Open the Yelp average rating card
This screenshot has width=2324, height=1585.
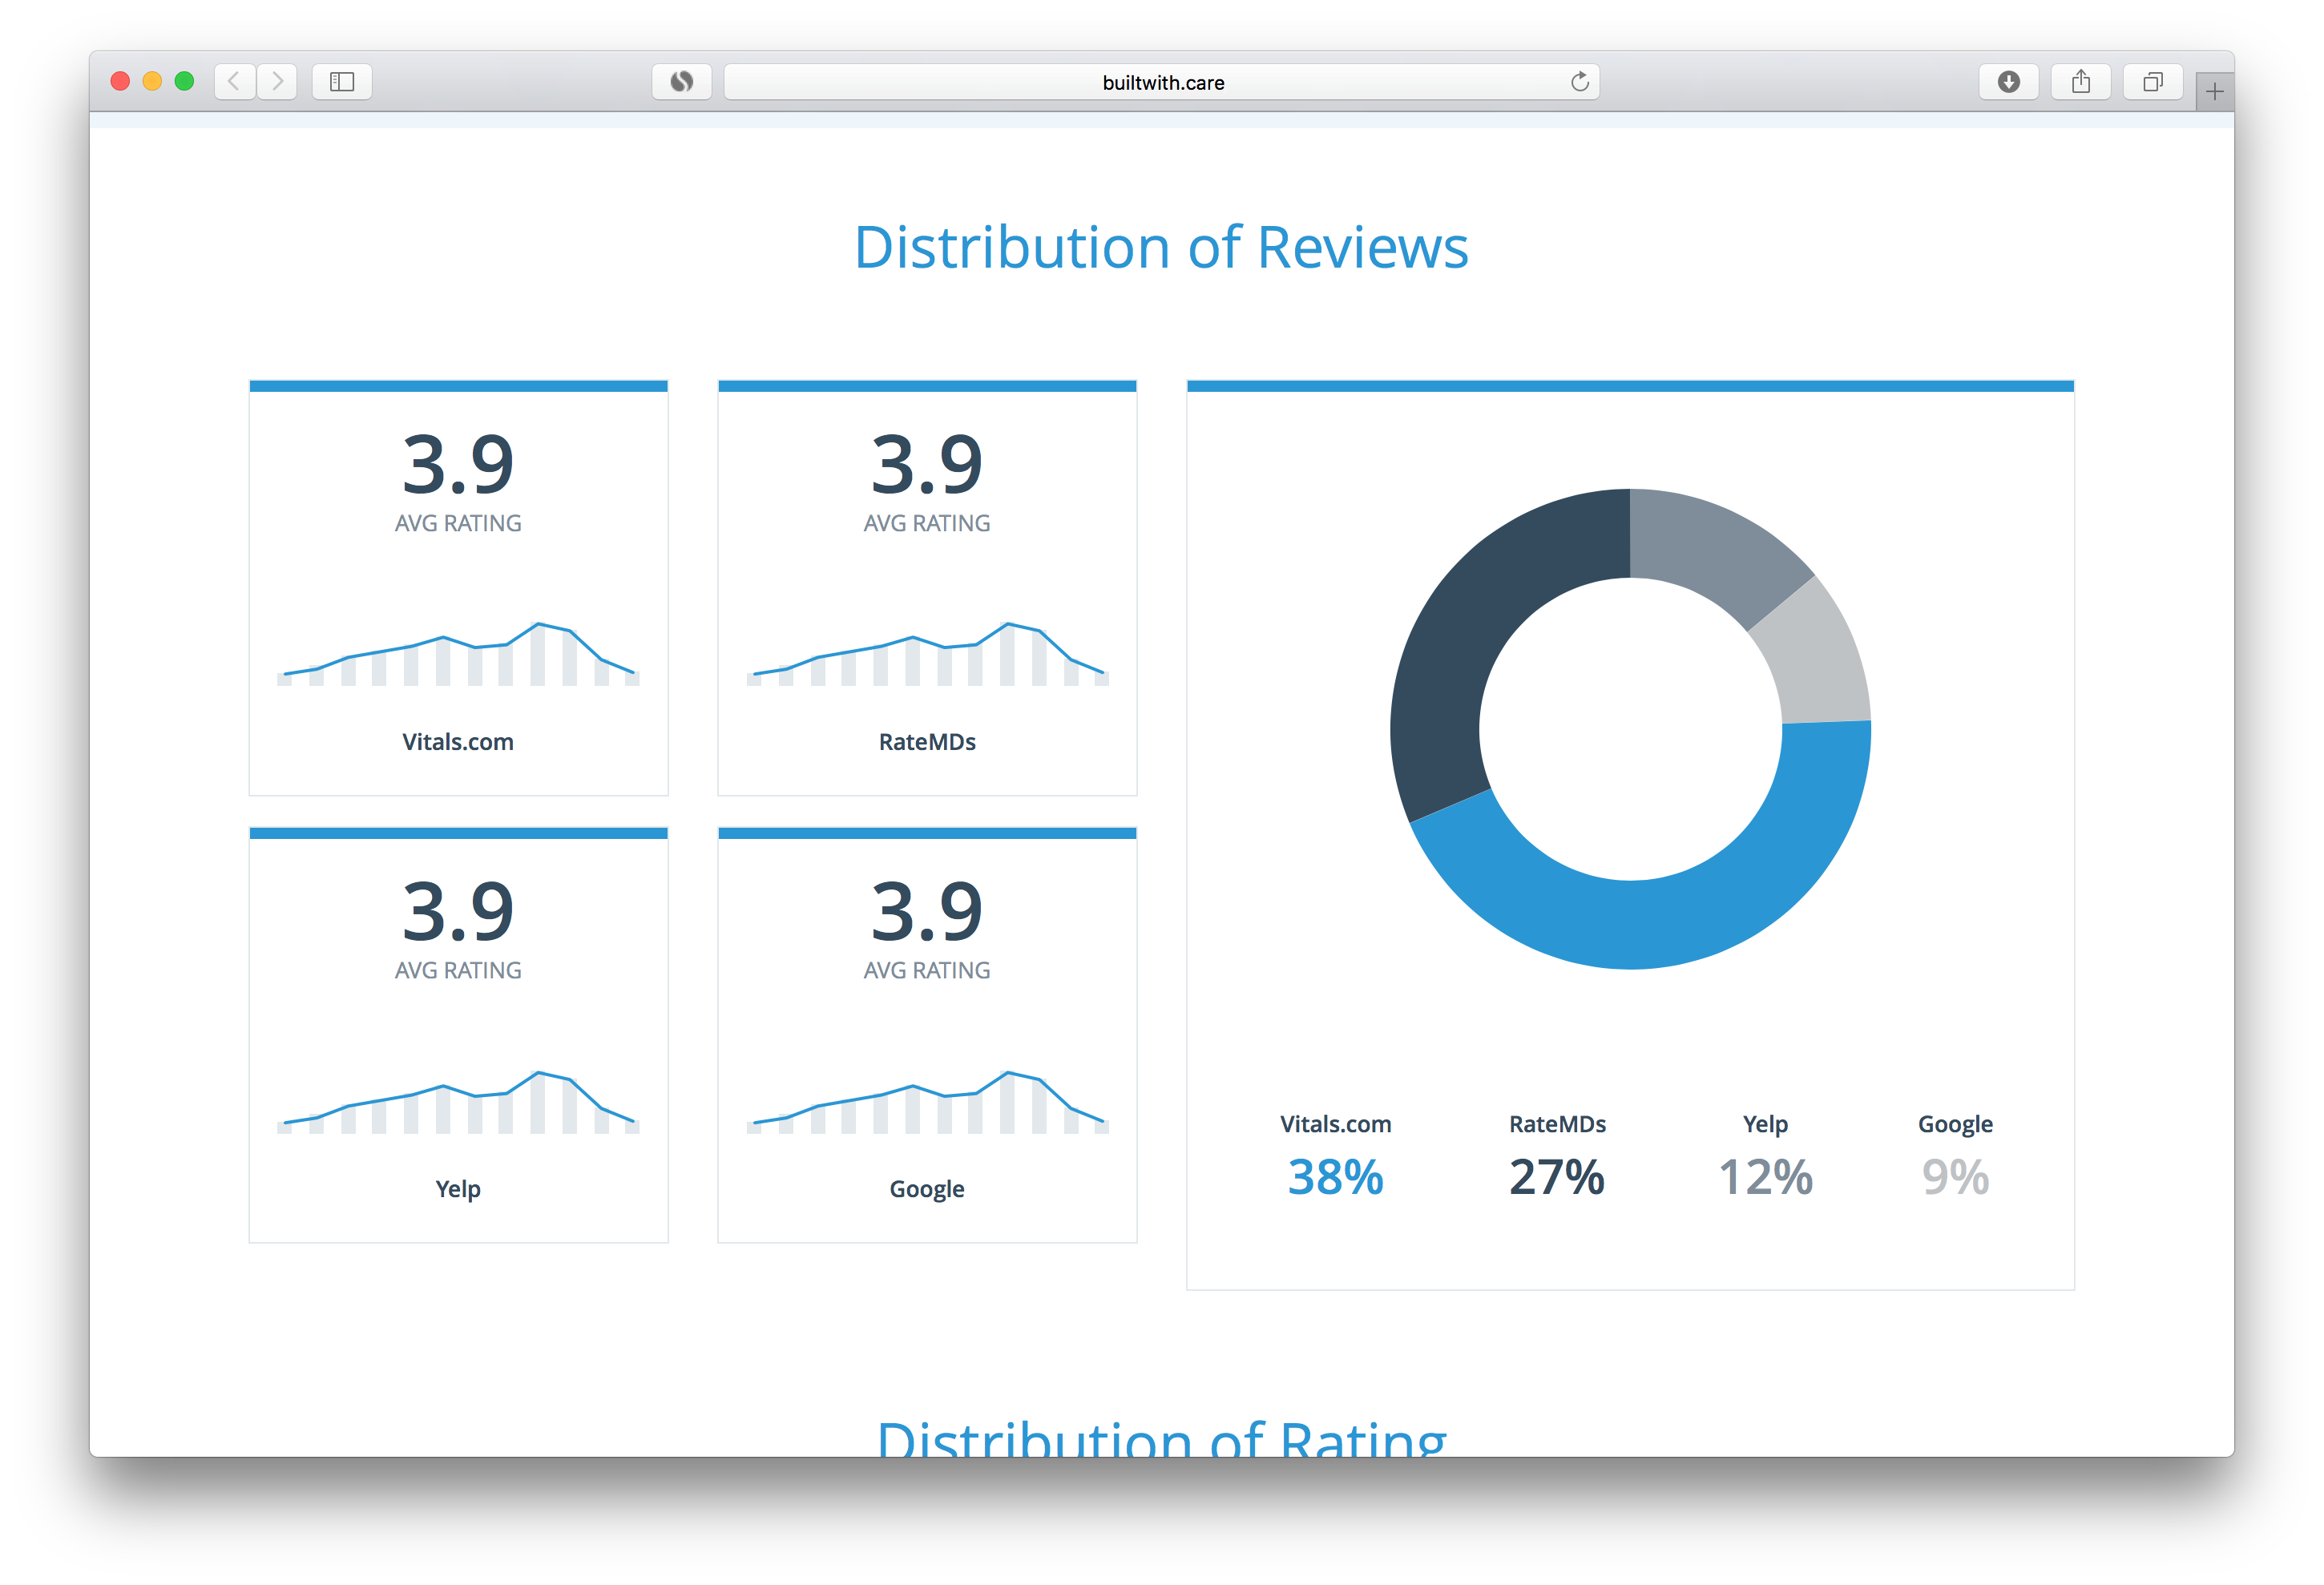tap(458, 1035)
